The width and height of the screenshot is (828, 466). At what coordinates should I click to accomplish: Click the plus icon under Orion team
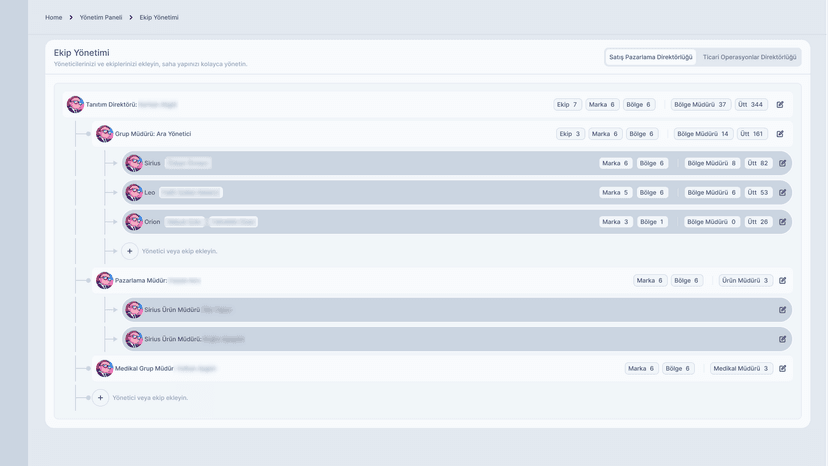pos(130,251)
